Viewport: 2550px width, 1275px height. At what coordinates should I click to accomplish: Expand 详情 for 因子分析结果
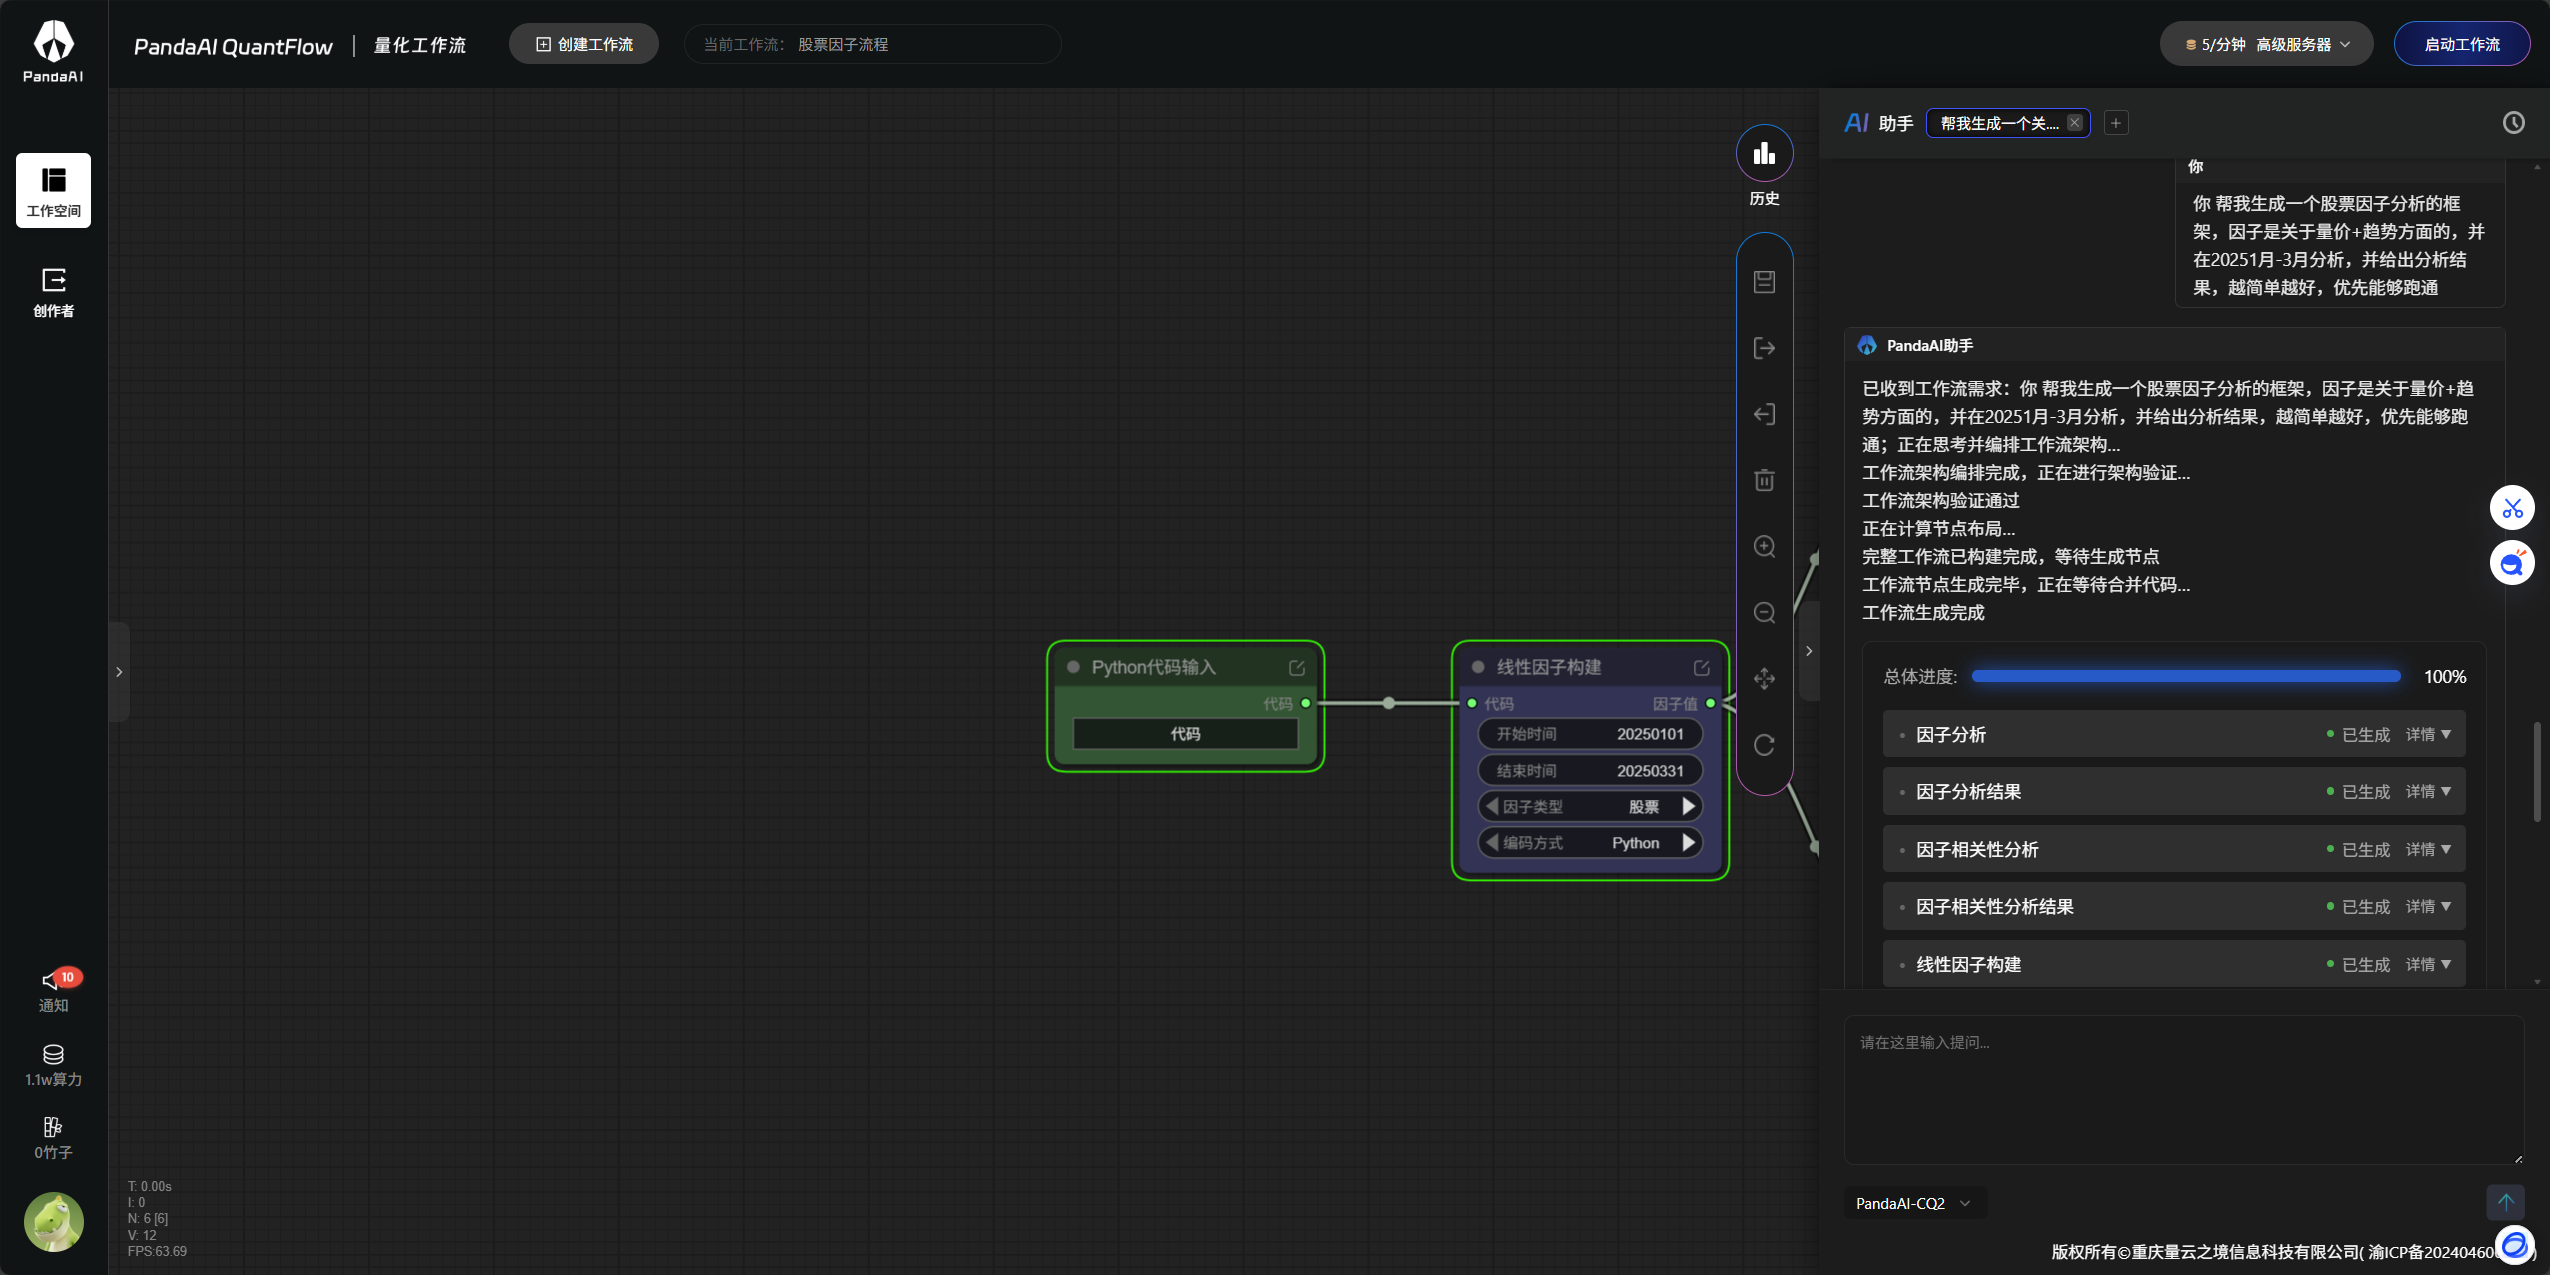(2428, 791)
